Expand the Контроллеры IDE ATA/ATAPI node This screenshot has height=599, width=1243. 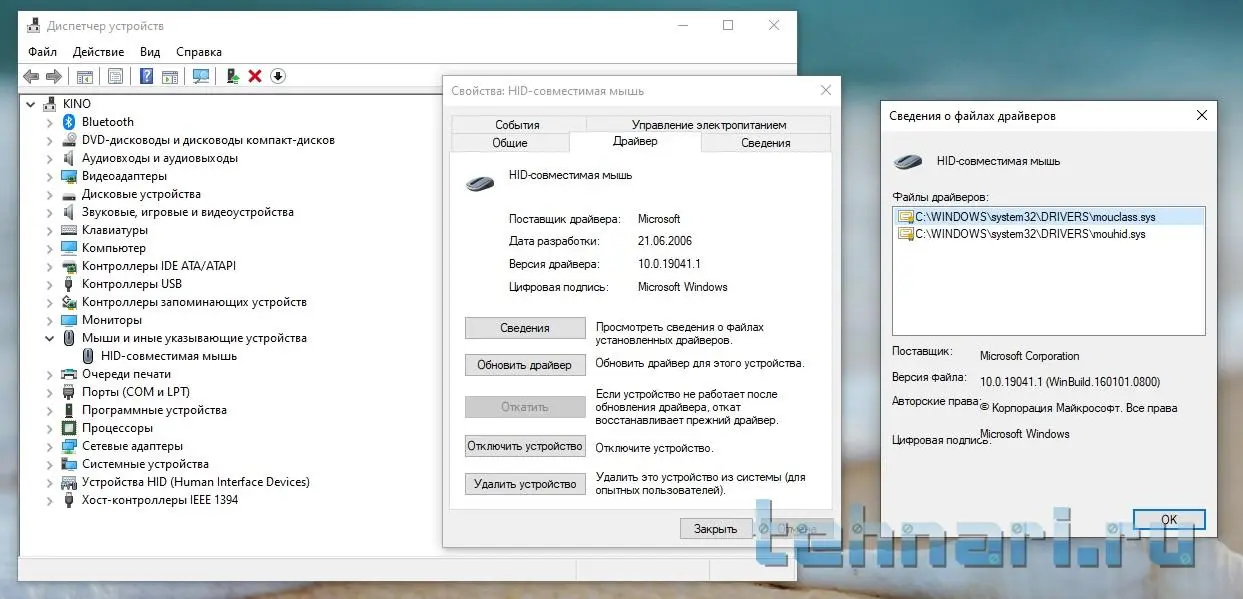(50, 266)
